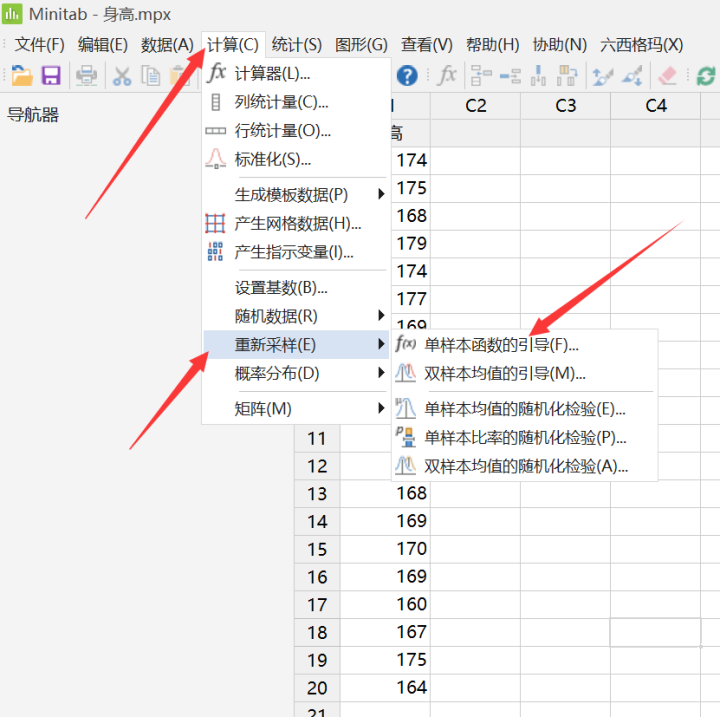Screen dimensions: 720x717
Task: Select row header 13
Action: click(x=317, y=494)
